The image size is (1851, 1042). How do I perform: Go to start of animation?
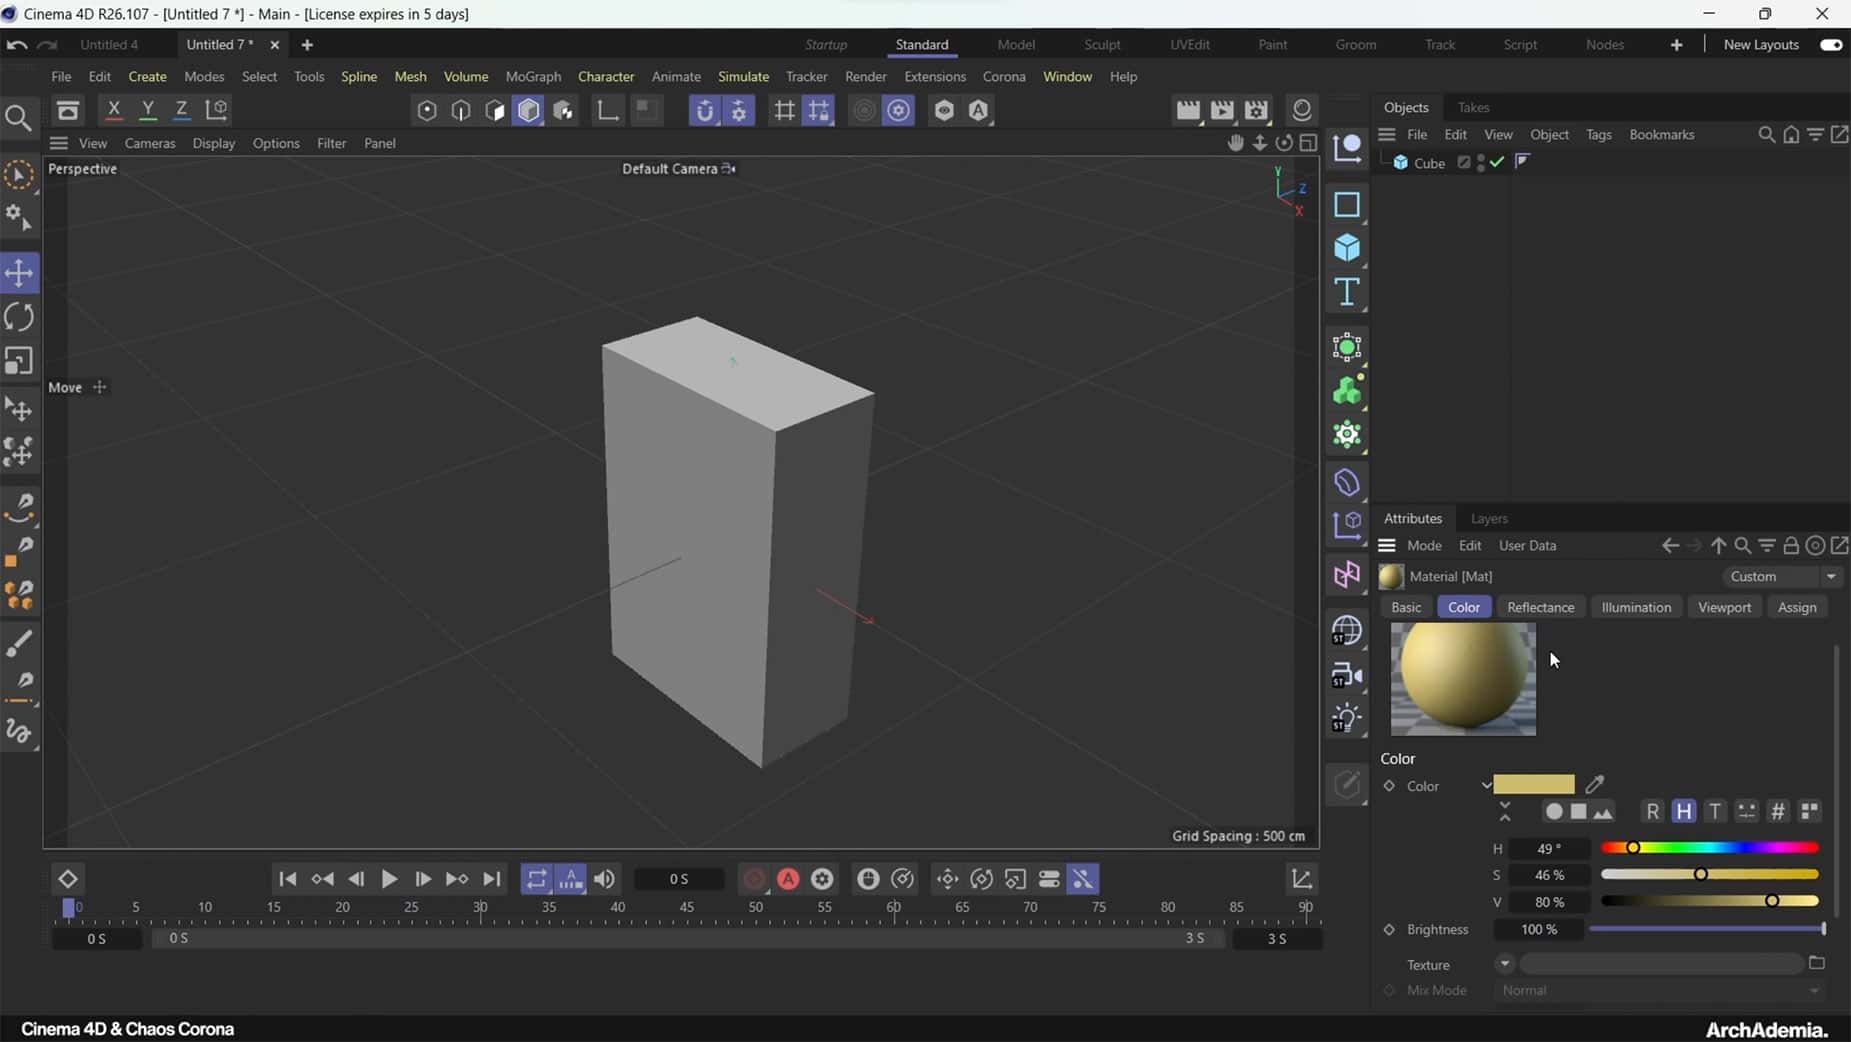tap(288, 879)
